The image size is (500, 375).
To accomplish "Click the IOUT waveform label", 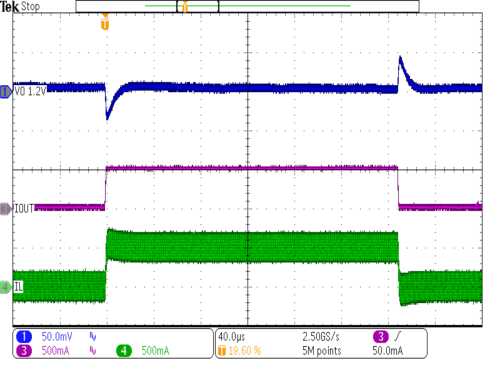I will click(x=24, y=209).
